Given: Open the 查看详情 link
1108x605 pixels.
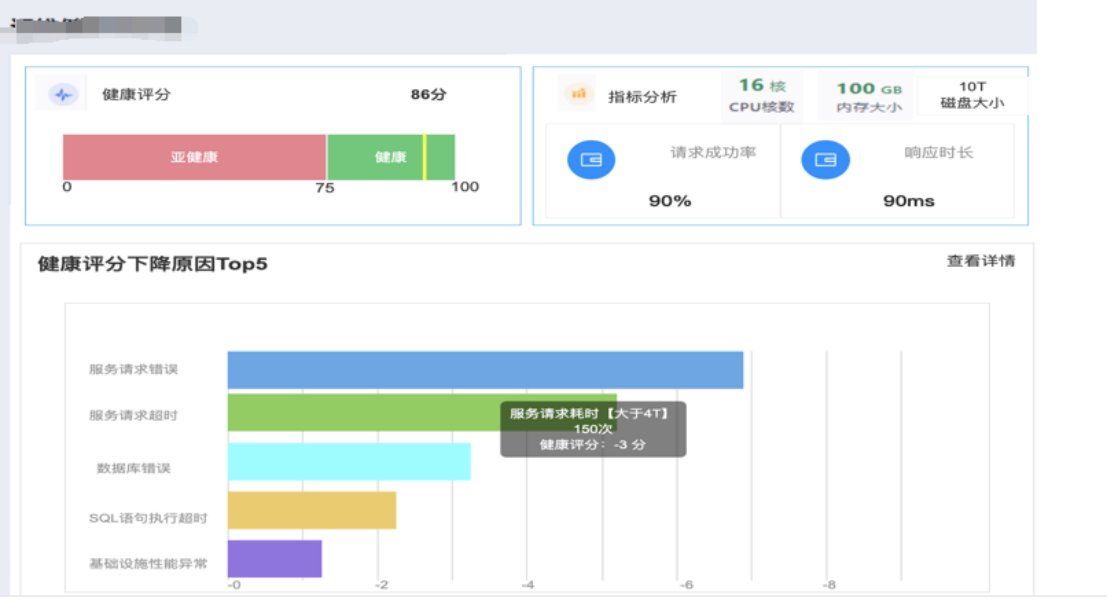Looking at the screenshot, I should [980, 261].
